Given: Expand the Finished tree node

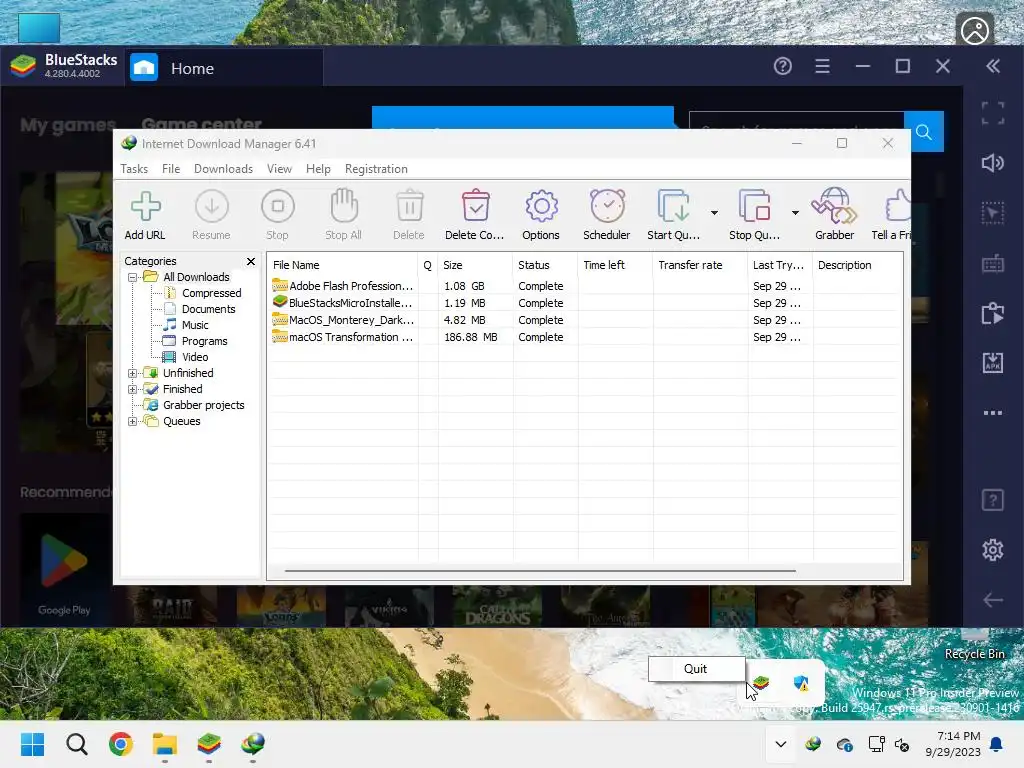Looking at the screenshot, I should [133, 389].
